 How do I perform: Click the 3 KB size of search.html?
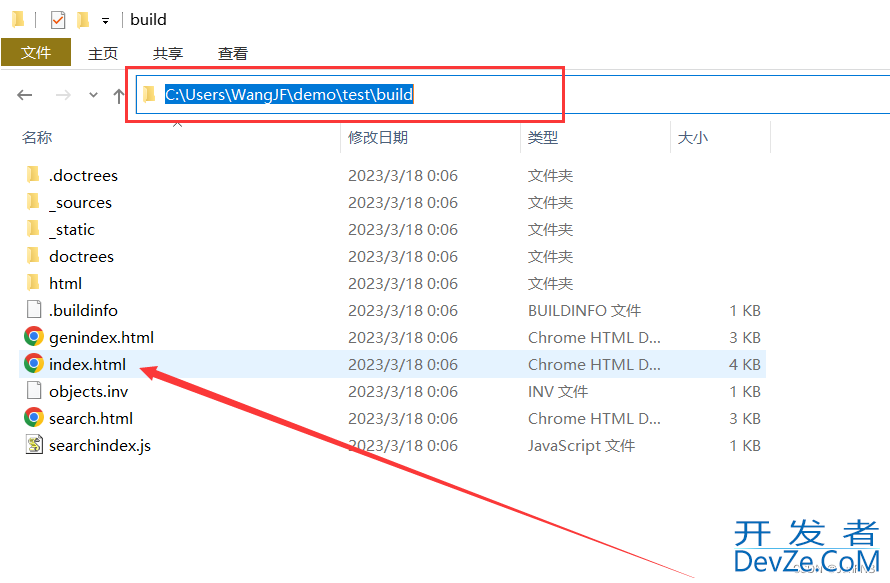(745, 418)
